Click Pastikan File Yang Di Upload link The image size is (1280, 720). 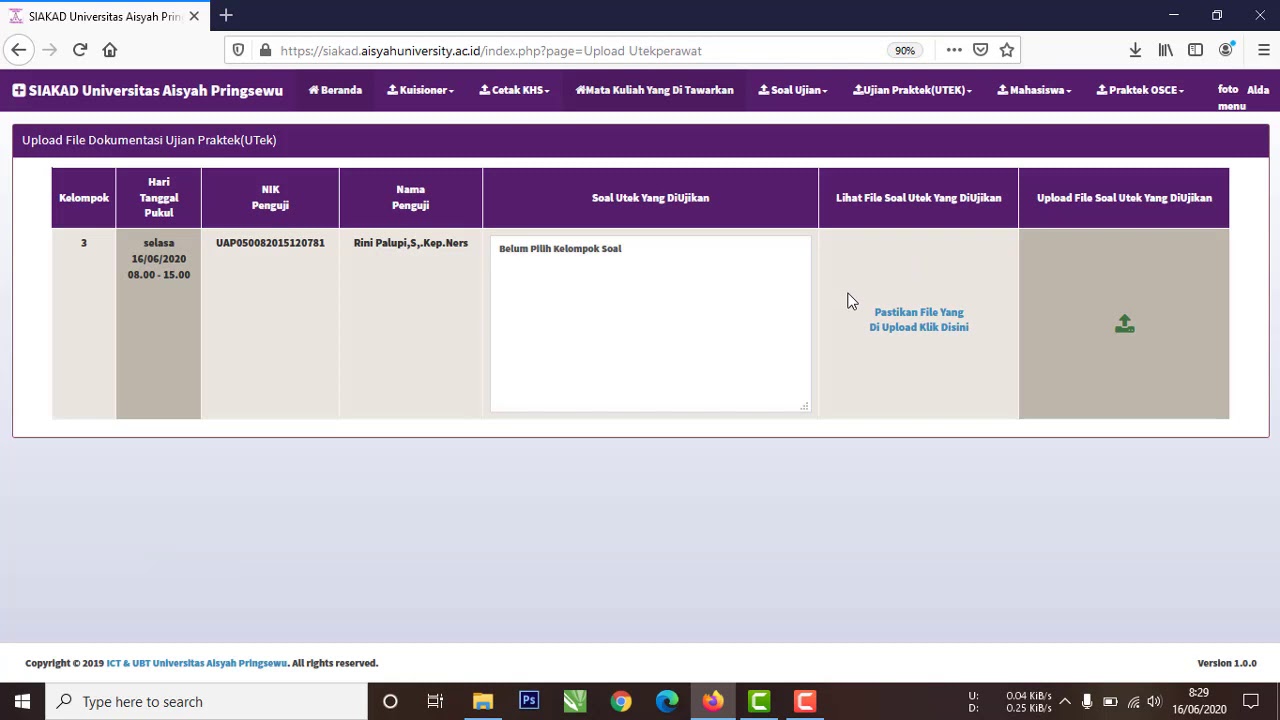[x=919, y=320]
